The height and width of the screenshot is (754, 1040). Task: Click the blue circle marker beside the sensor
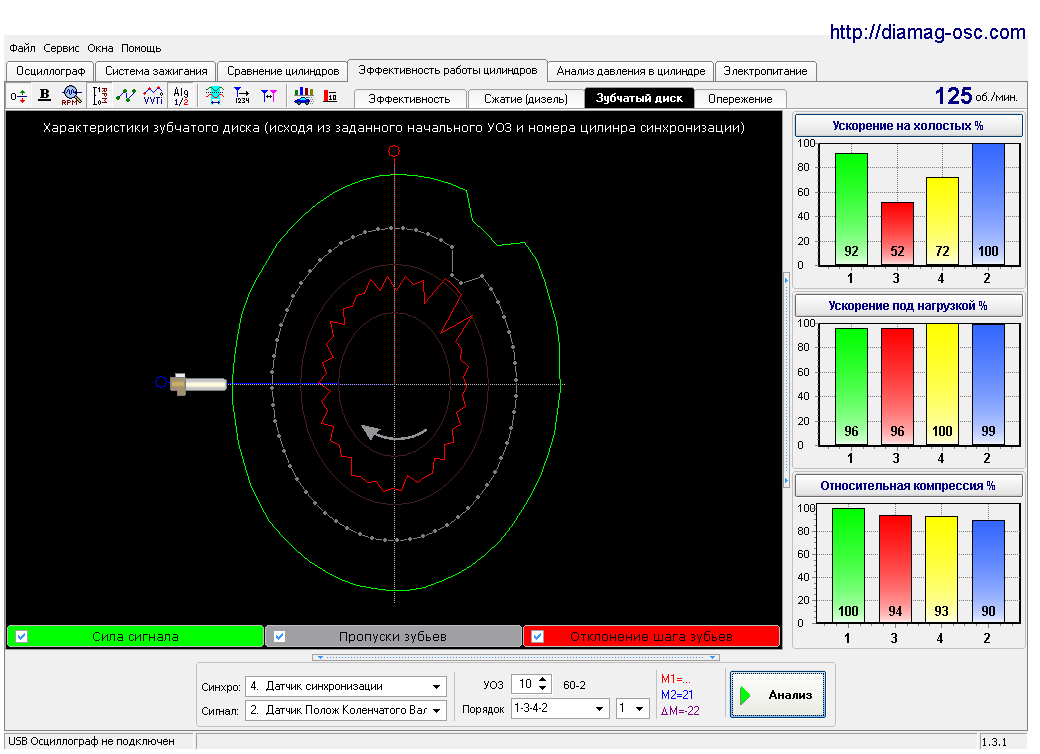pos(161,382)
